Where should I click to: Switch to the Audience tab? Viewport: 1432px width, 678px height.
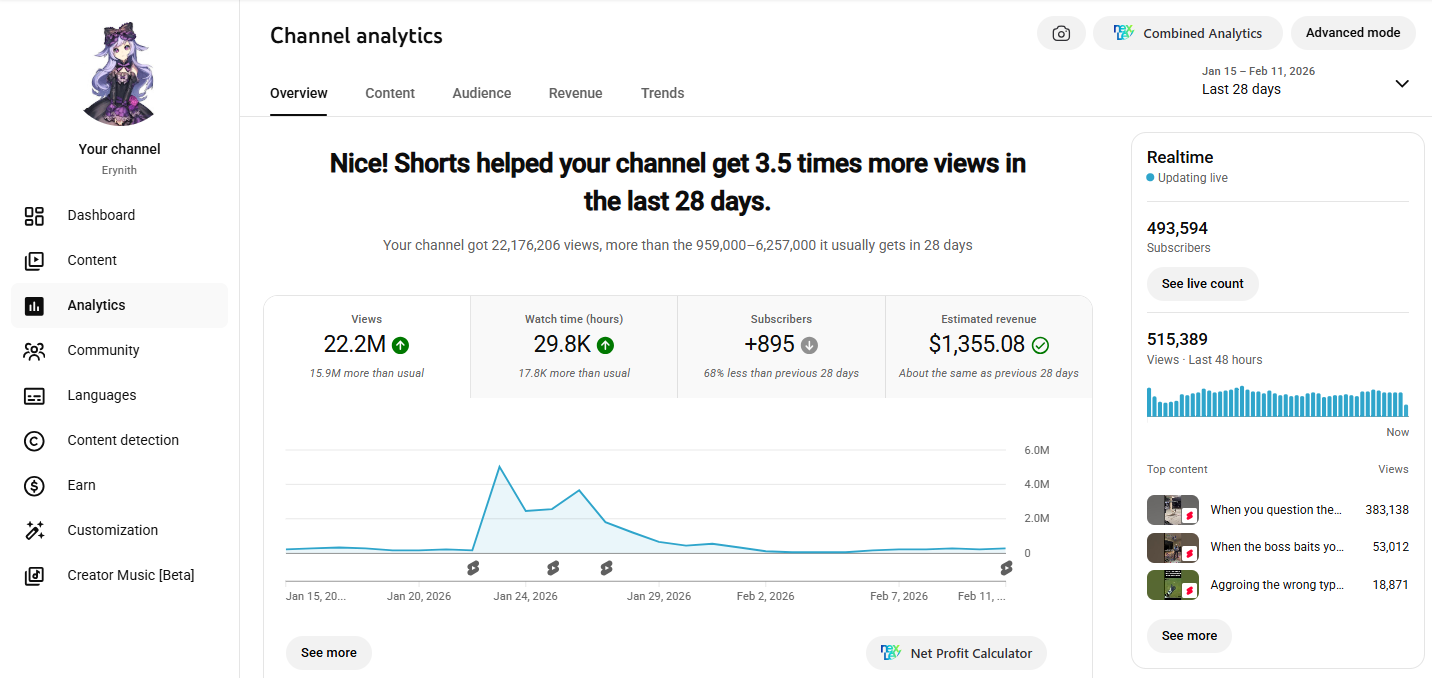click(482, 93)
